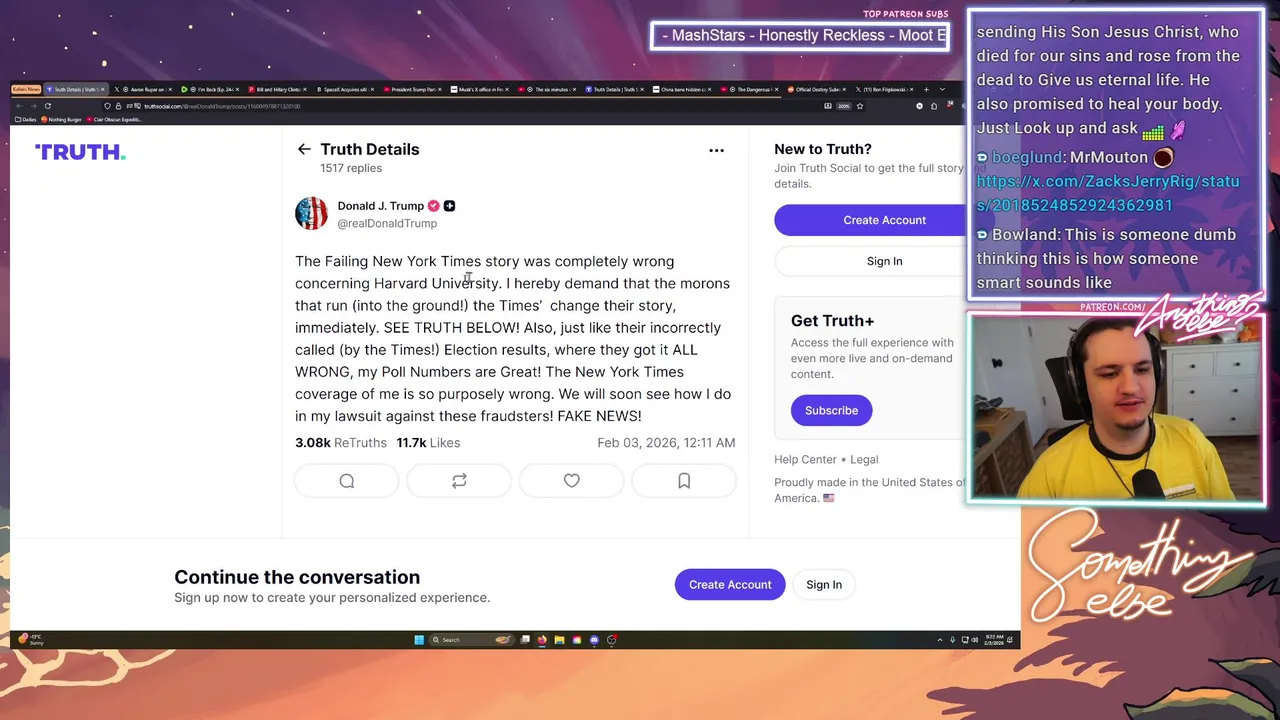Click the Get Truth+ heading
1280x720 pixels.
[832, 320]
